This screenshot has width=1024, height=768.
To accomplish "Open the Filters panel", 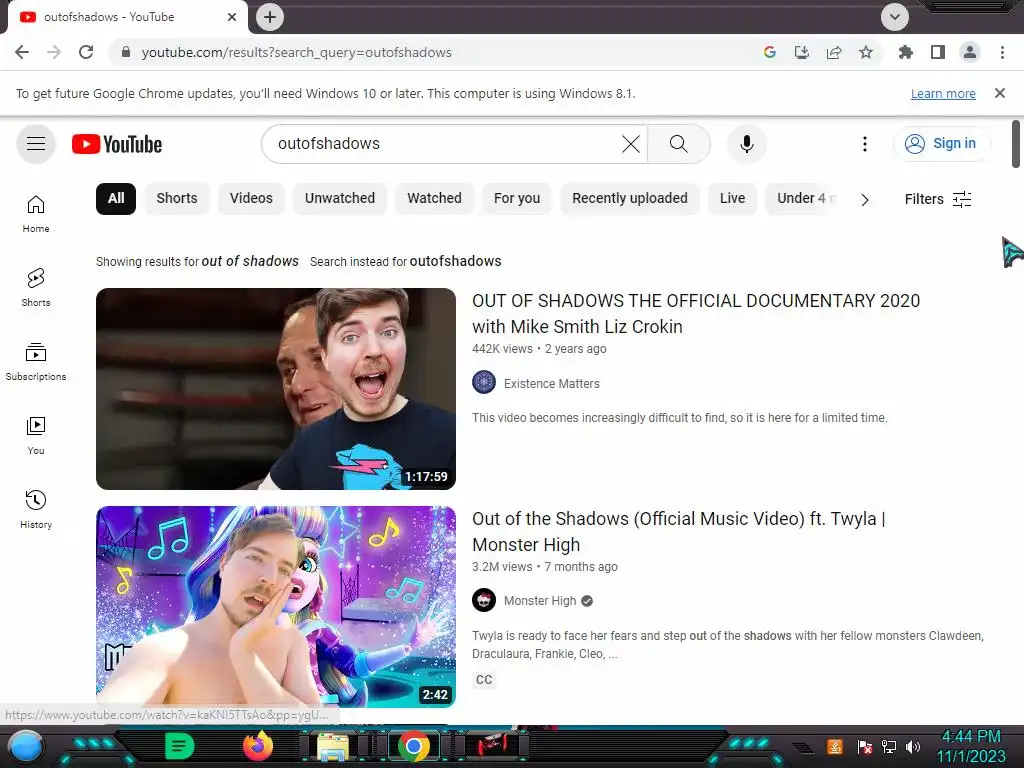I will [938, 199].
